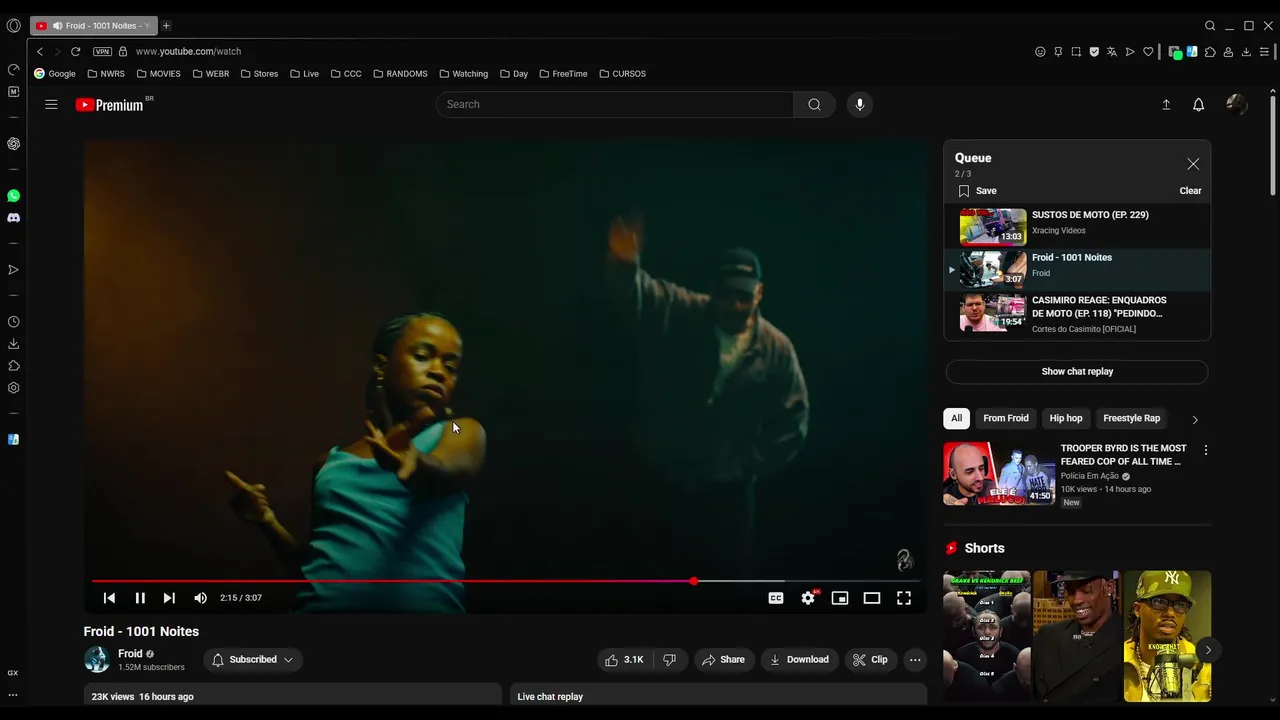The image size is (1280, 720).
Task: Open ChatGPT in Opera sidebar
Action: [x=13, y=144]
